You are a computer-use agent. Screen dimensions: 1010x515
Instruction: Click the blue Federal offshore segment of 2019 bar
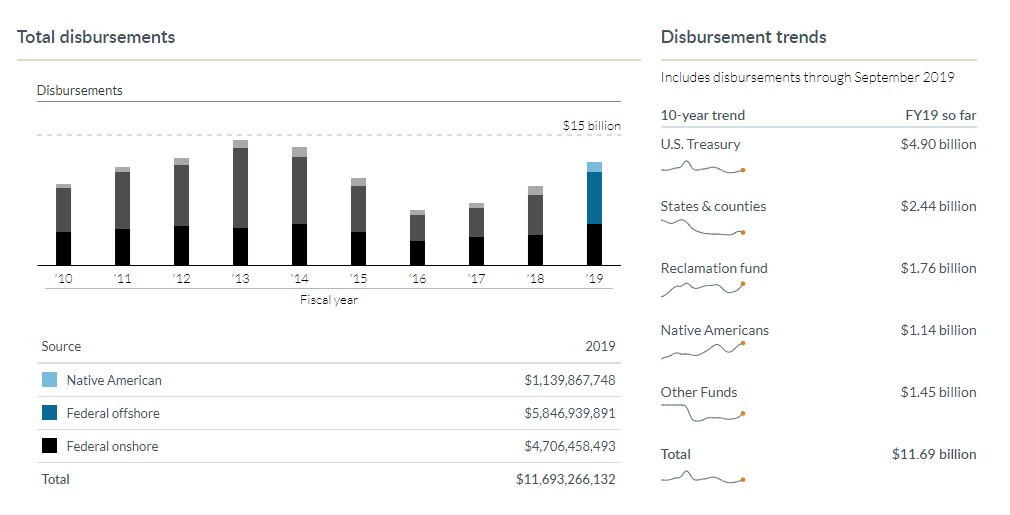(x=594, y=198)
